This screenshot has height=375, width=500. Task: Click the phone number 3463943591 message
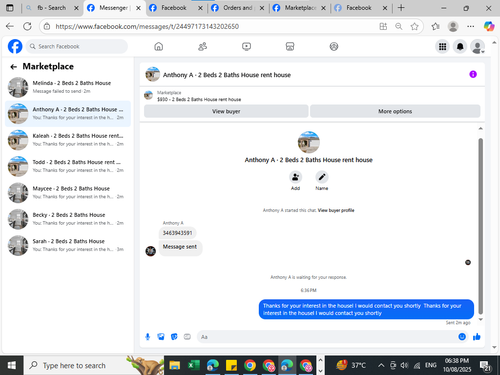[x=177, y=233]
